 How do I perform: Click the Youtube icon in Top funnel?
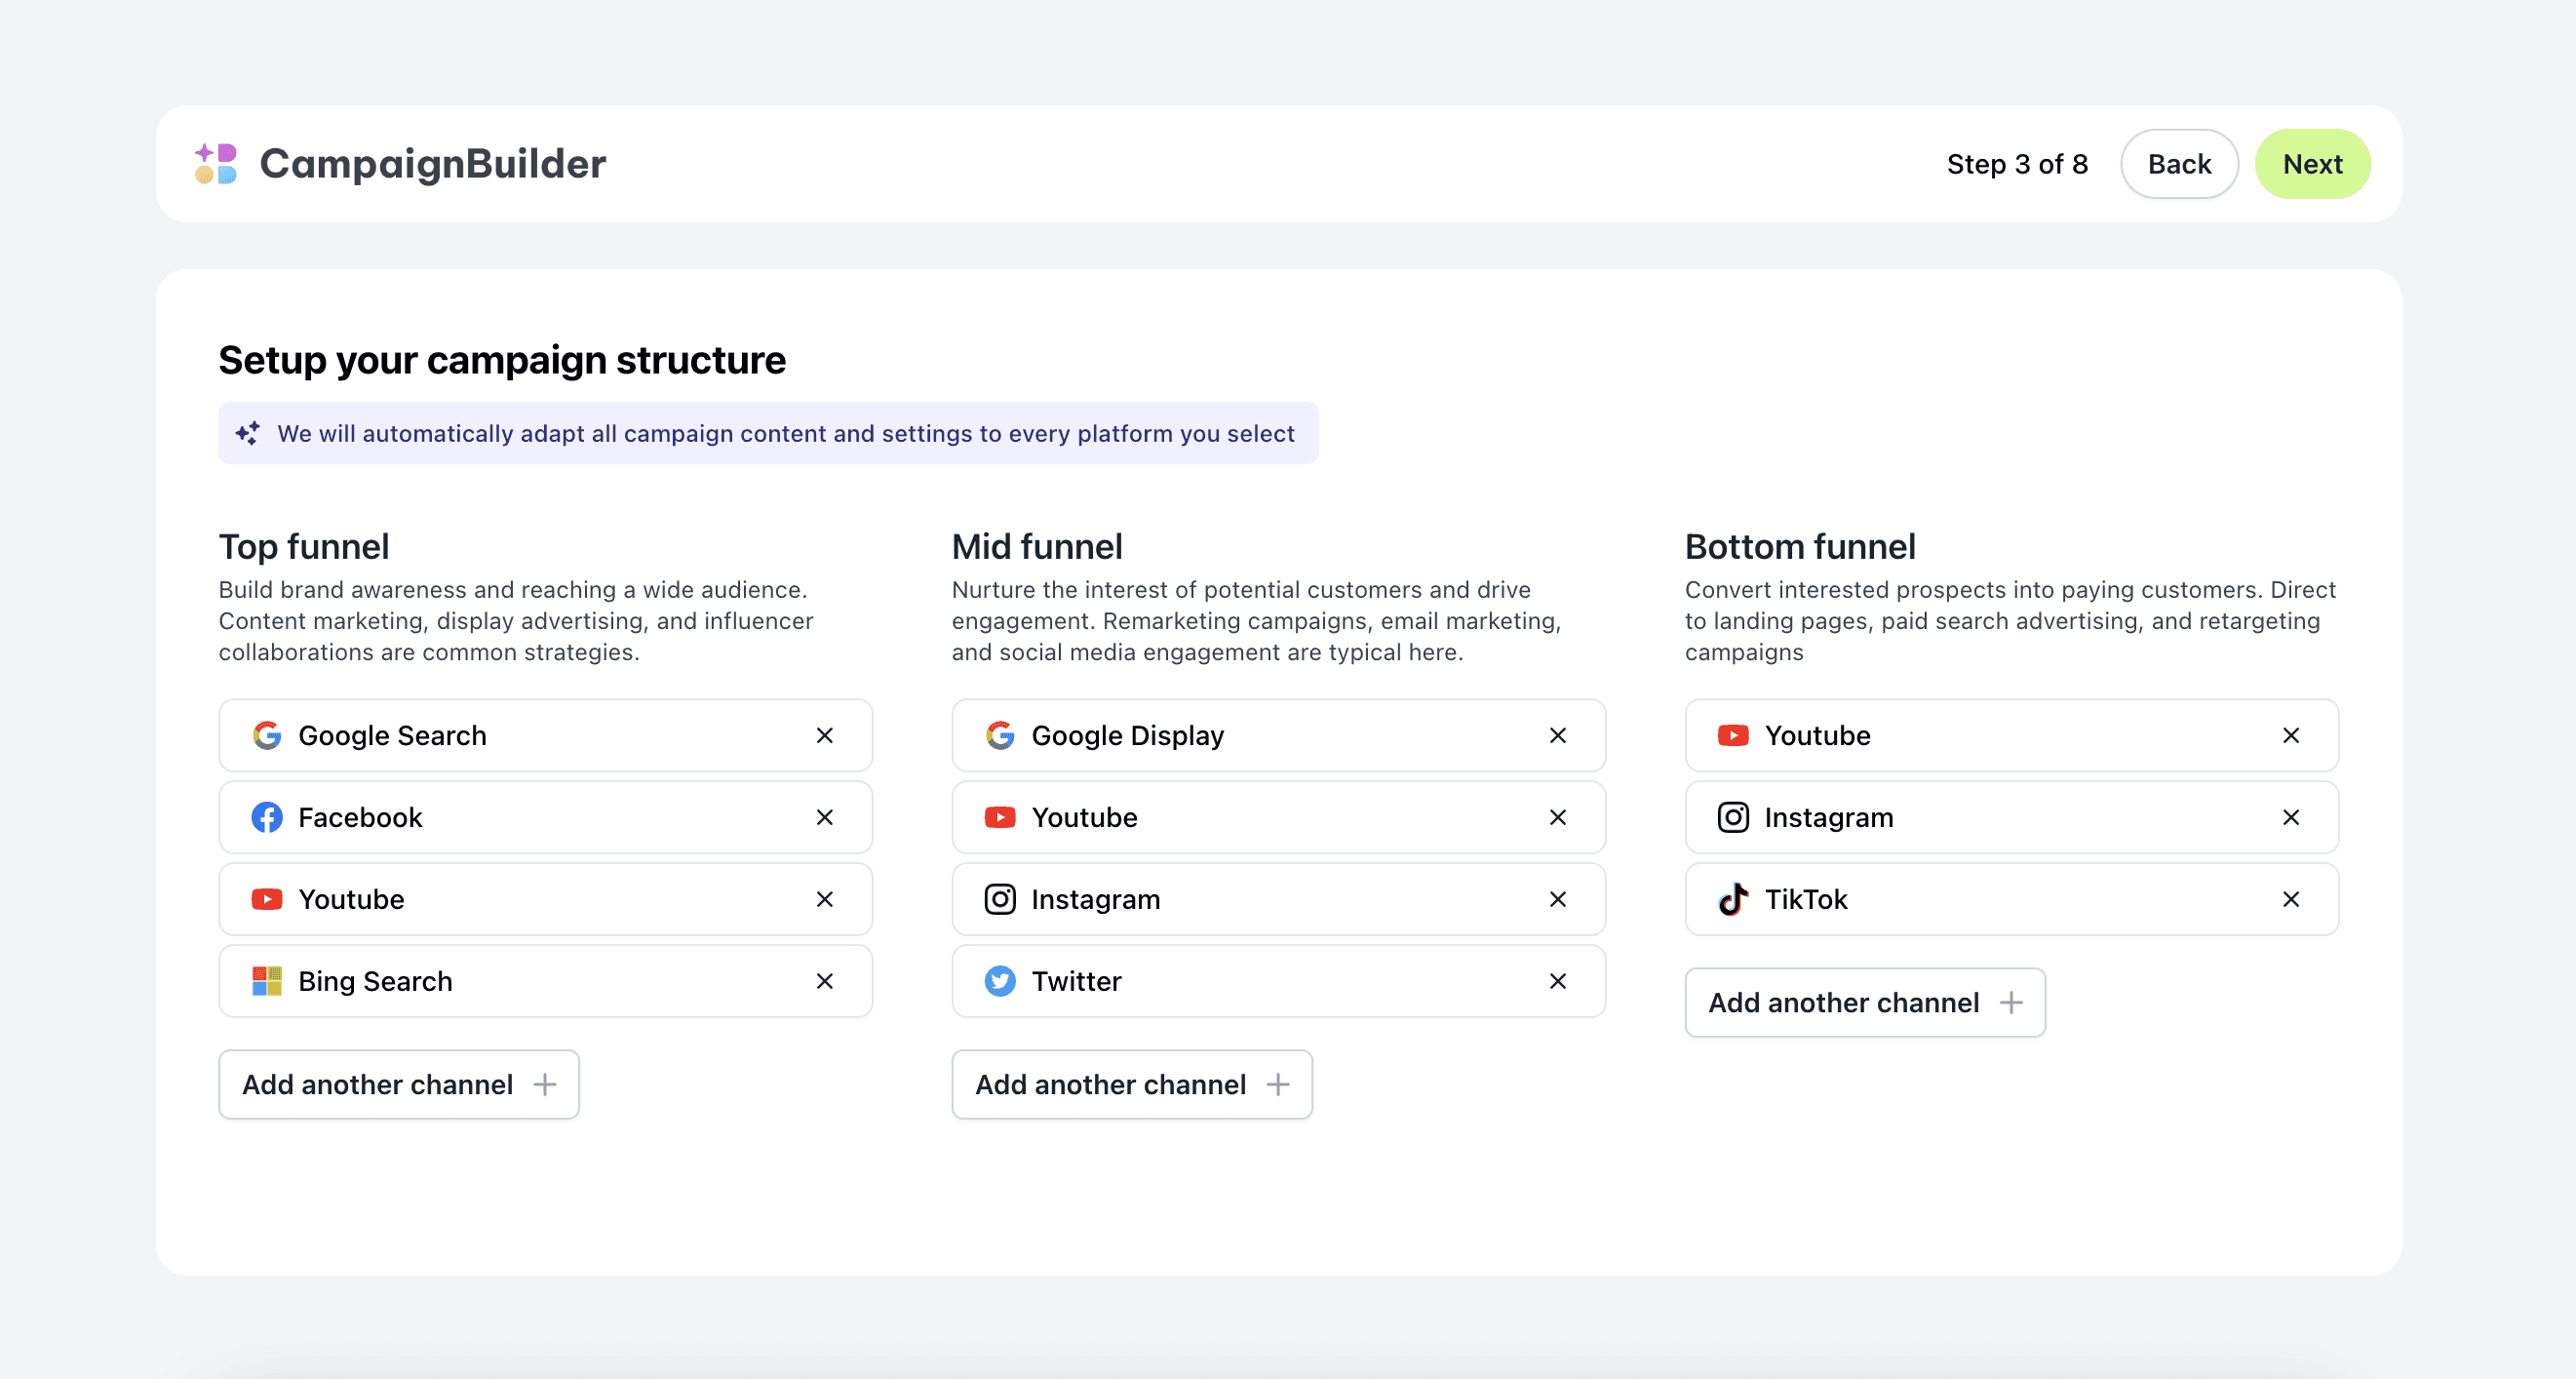[x=267, y=899]
